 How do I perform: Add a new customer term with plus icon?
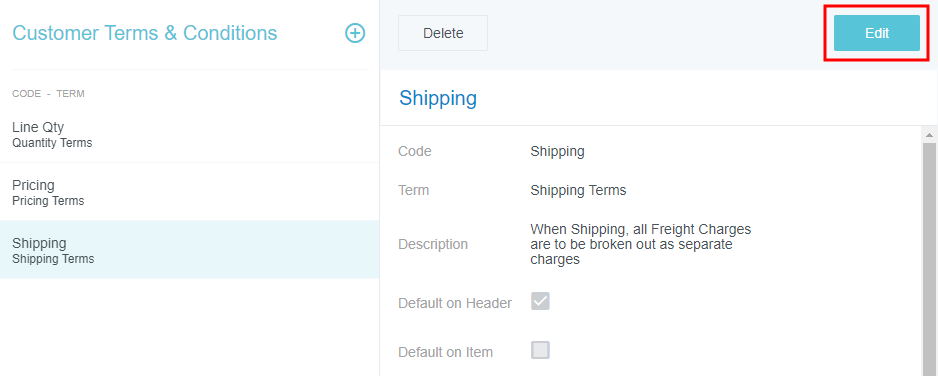coord(355,33)
